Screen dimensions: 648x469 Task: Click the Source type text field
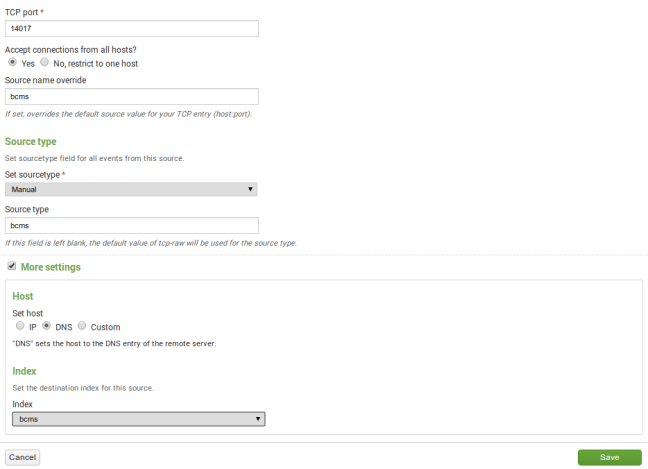[x=132, y=226]
